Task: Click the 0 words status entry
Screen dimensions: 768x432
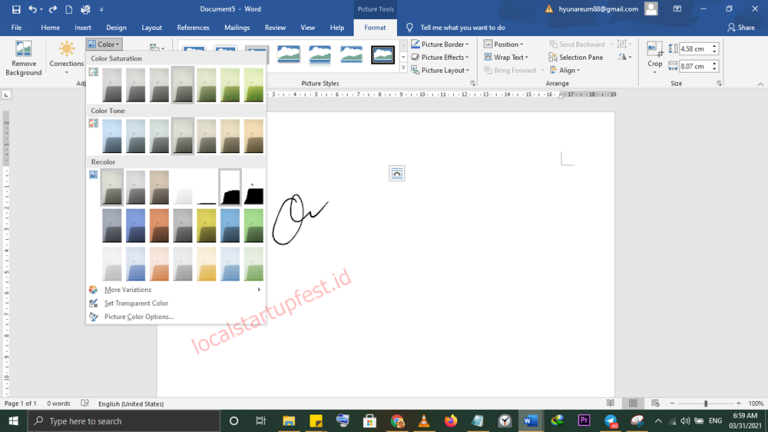Action: pos(58,404)
